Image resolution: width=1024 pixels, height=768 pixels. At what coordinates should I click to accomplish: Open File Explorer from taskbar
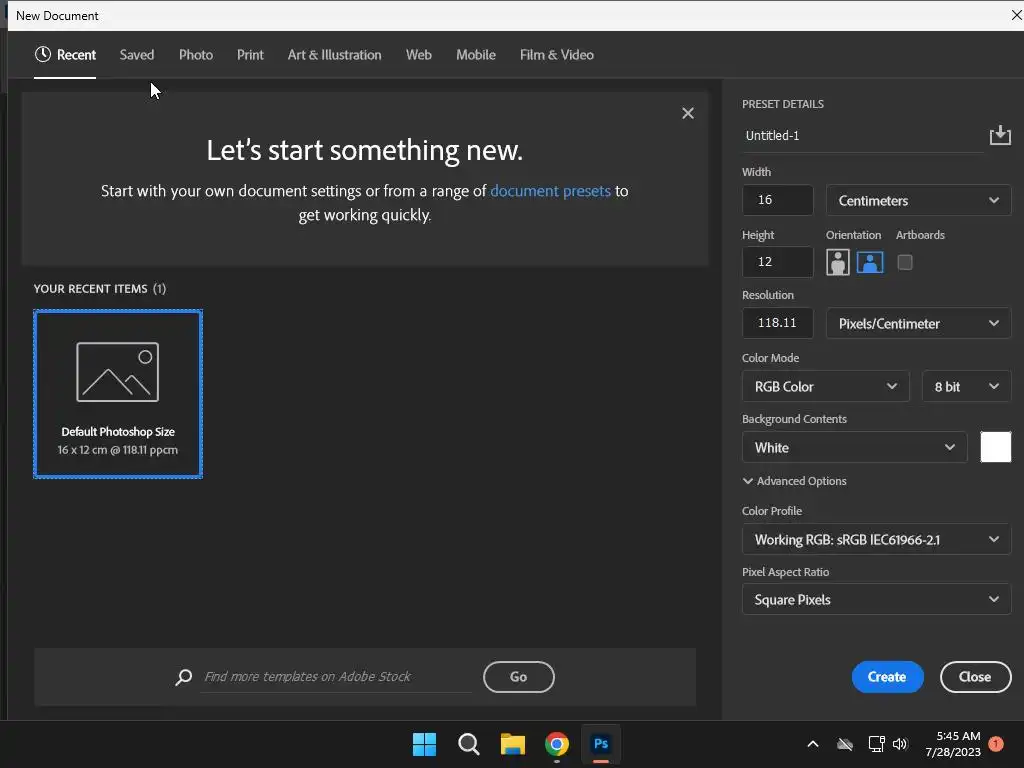click(513, 744)
